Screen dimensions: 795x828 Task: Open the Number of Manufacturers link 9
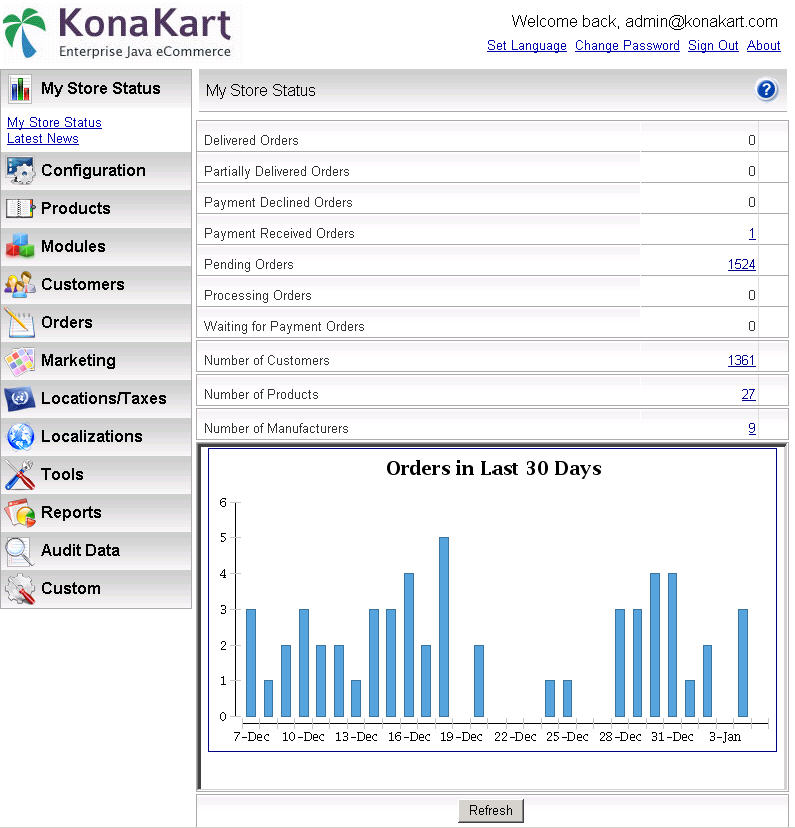pyautogui.click(x=752, y=428)
